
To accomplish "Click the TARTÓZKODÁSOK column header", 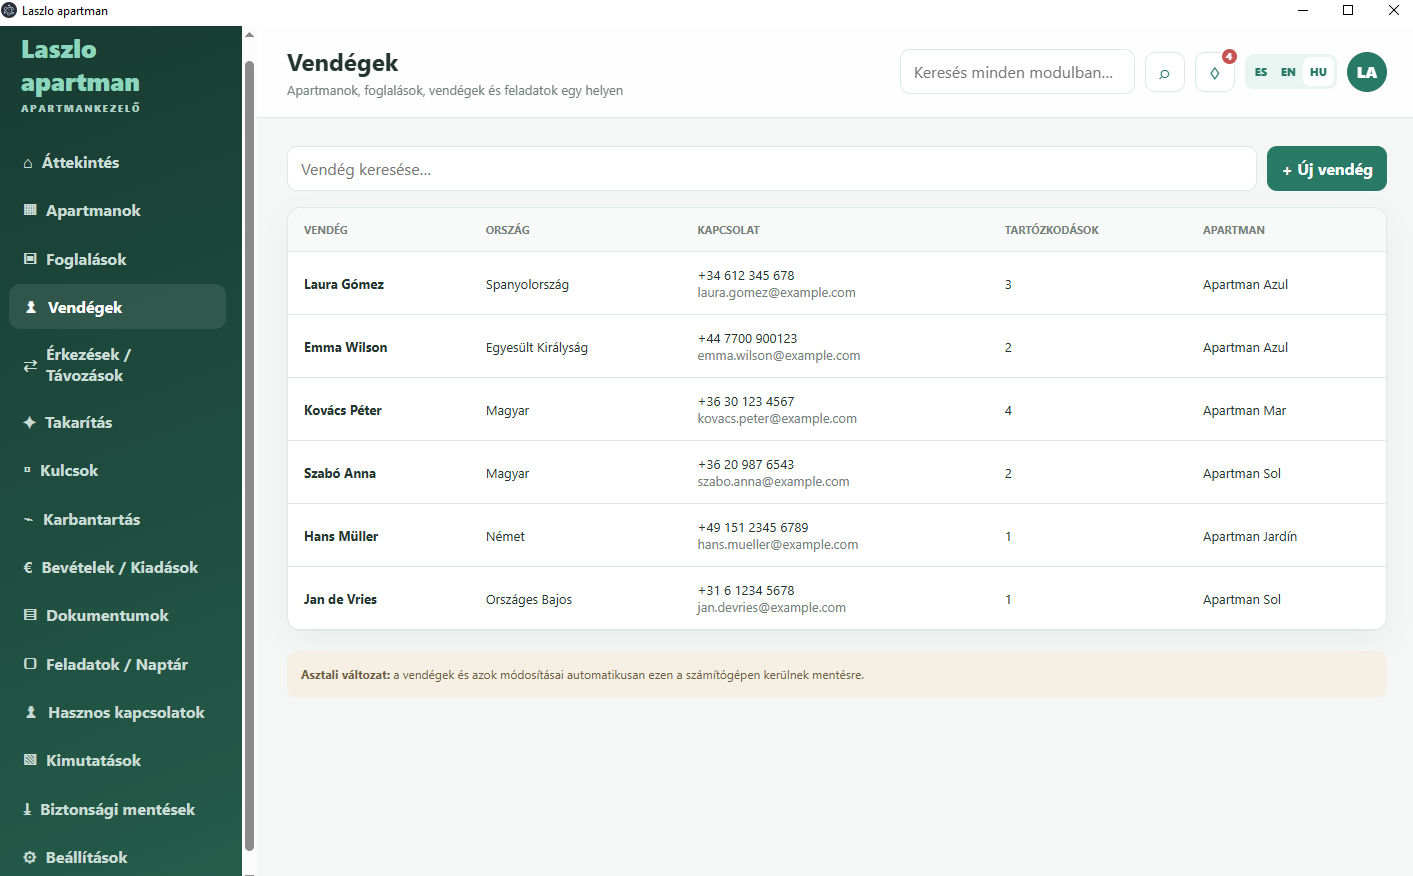I will (1051, 230).
